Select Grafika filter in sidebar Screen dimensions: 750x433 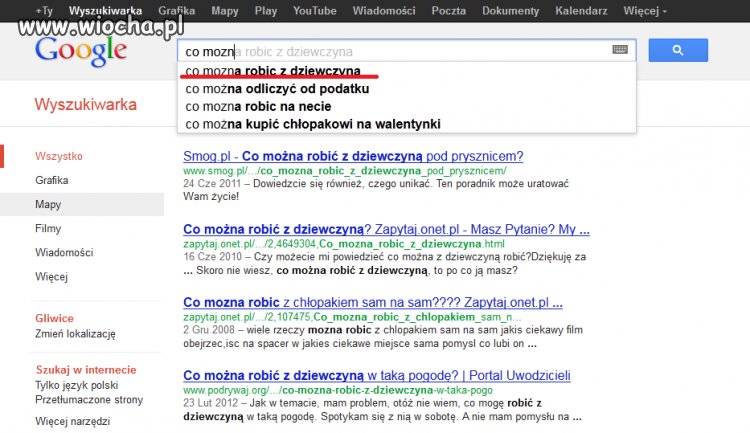[x=52, y=180]
